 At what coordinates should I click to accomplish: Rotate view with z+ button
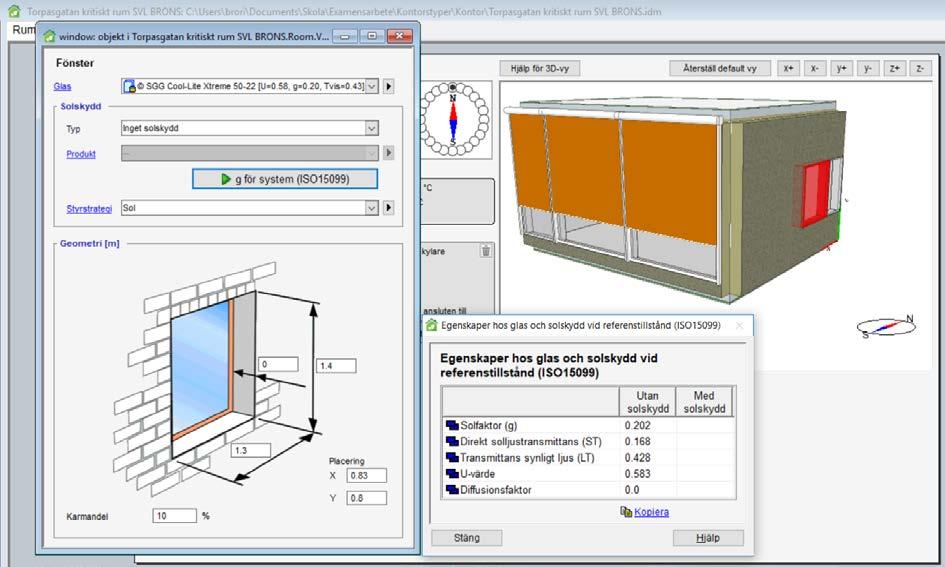pos(895,69)
